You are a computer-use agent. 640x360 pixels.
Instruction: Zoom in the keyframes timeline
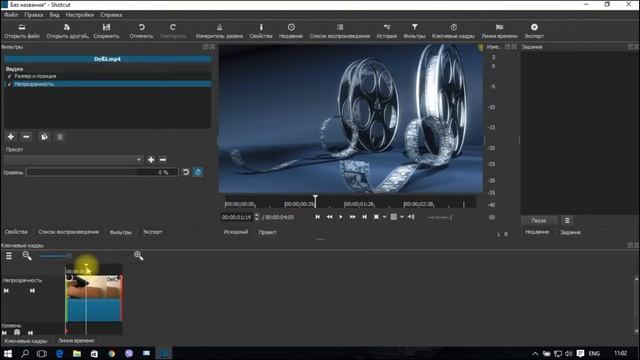pyautogui.click(x=138, y=256)
